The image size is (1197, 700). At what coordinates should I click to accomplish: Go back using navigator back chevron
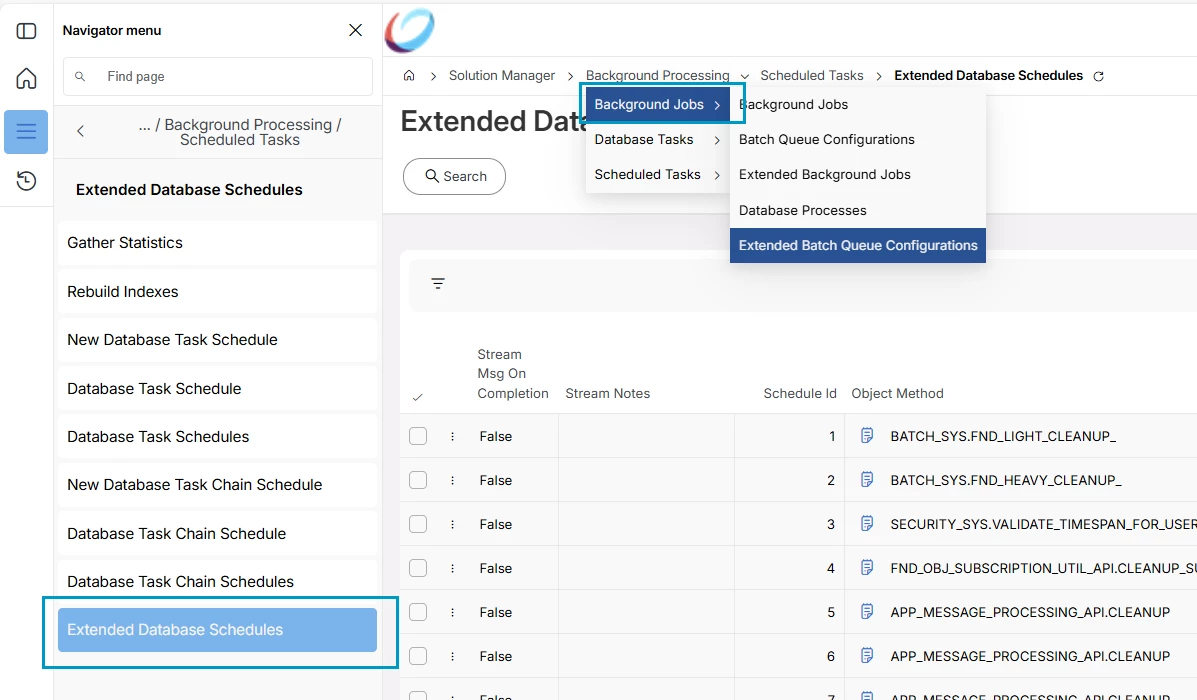pyautogui.click(x=81, y=131)
